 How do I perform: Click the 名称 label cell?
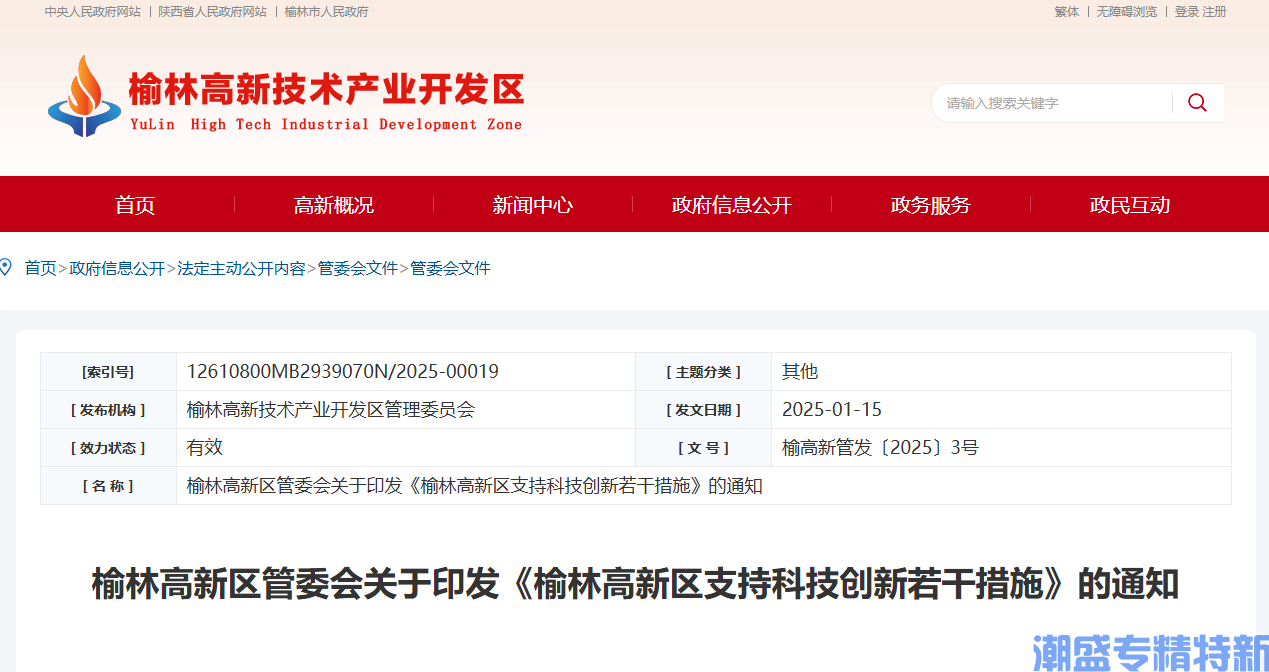click(x=108, y=486)
